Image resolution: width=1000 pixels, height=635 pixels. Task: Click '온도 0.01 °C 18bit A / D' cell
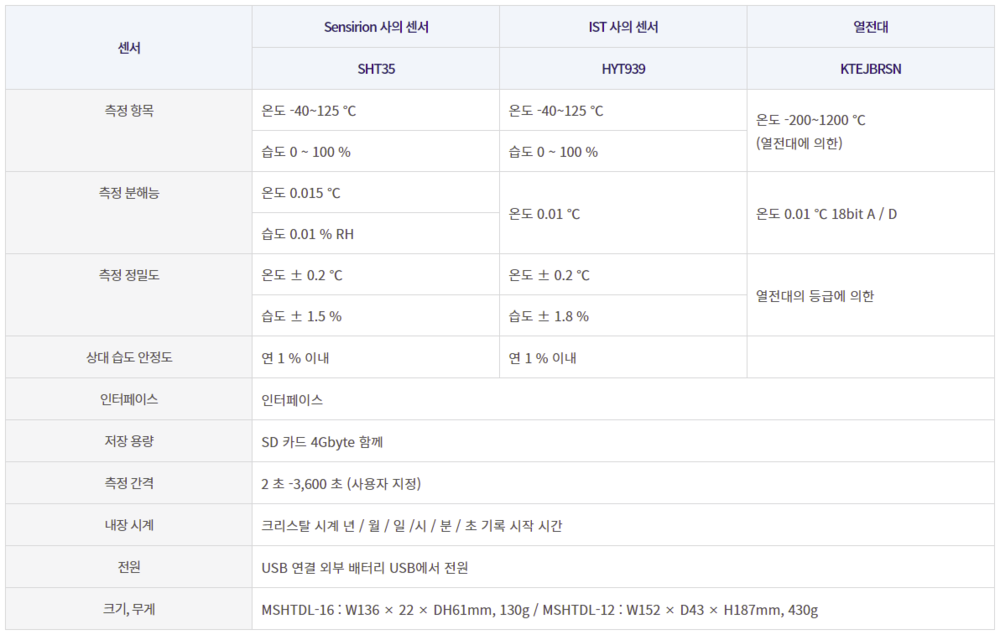(x=827, y=214)
